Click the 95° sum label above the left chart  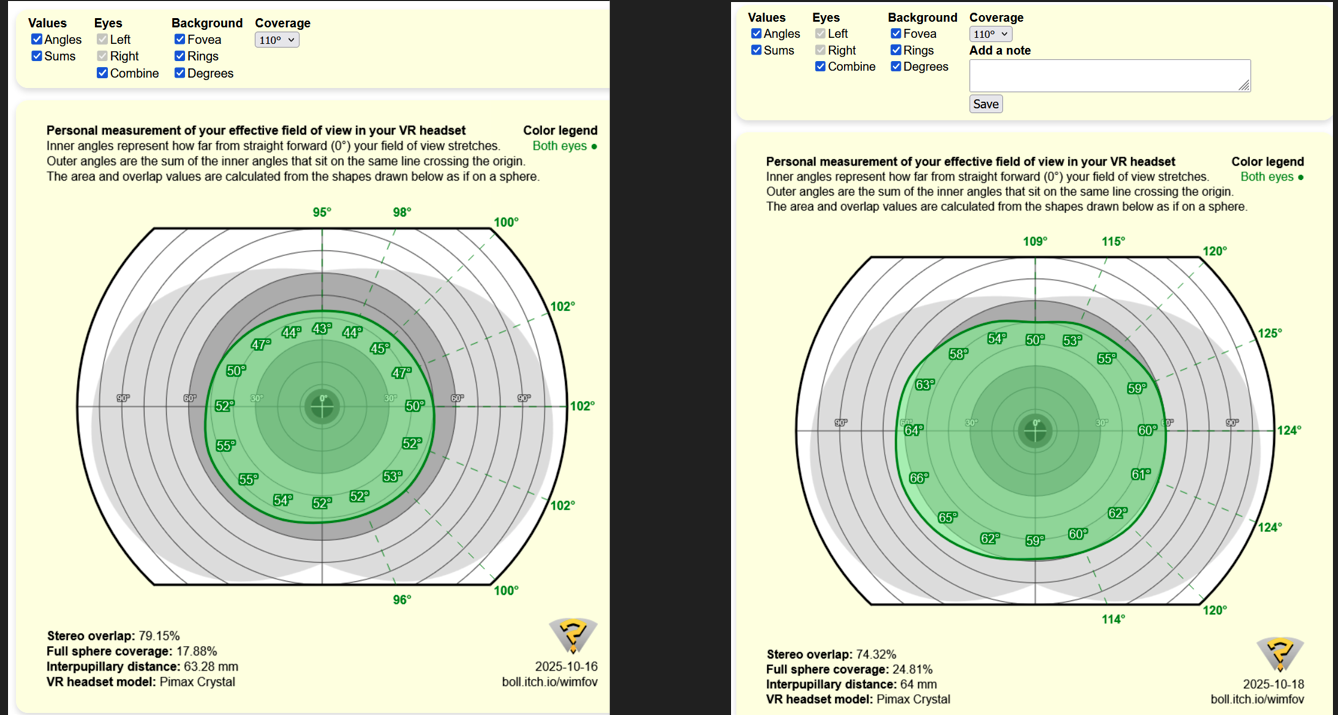coord(322,213)
